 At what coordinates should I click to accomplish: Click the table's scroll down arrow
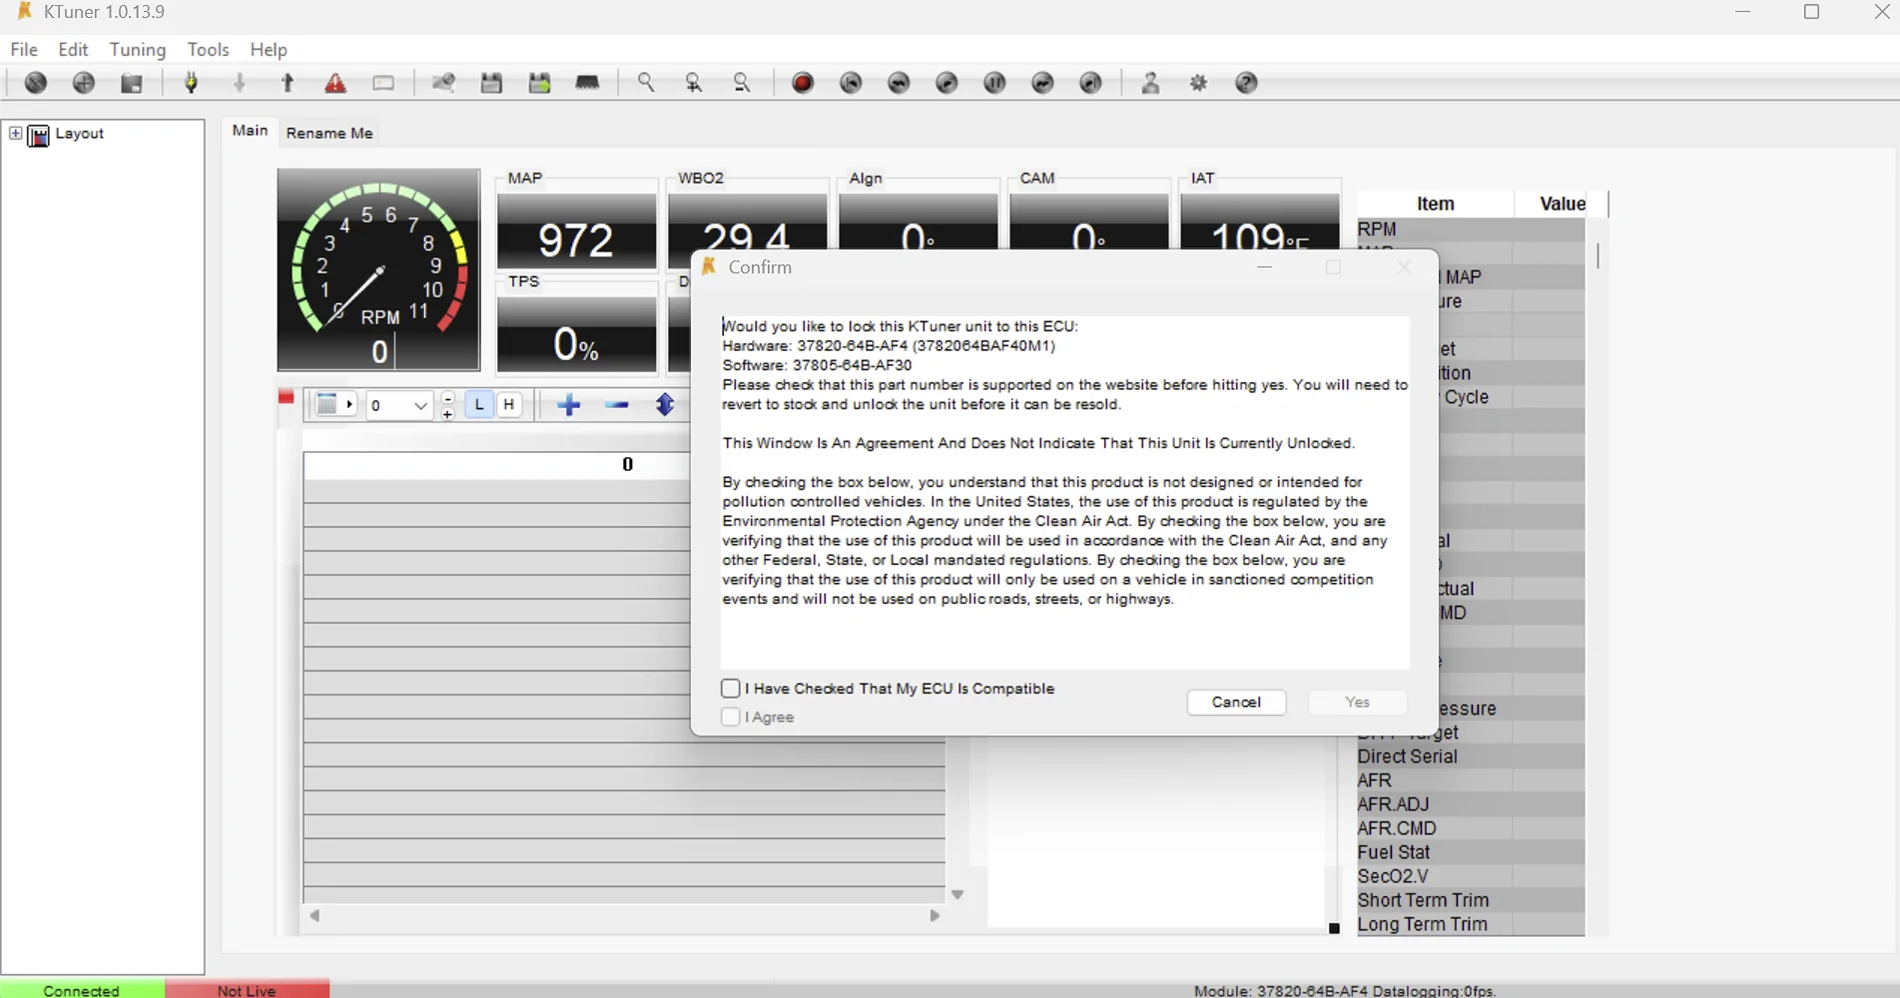pyautogui.click(x=958, y=895)
